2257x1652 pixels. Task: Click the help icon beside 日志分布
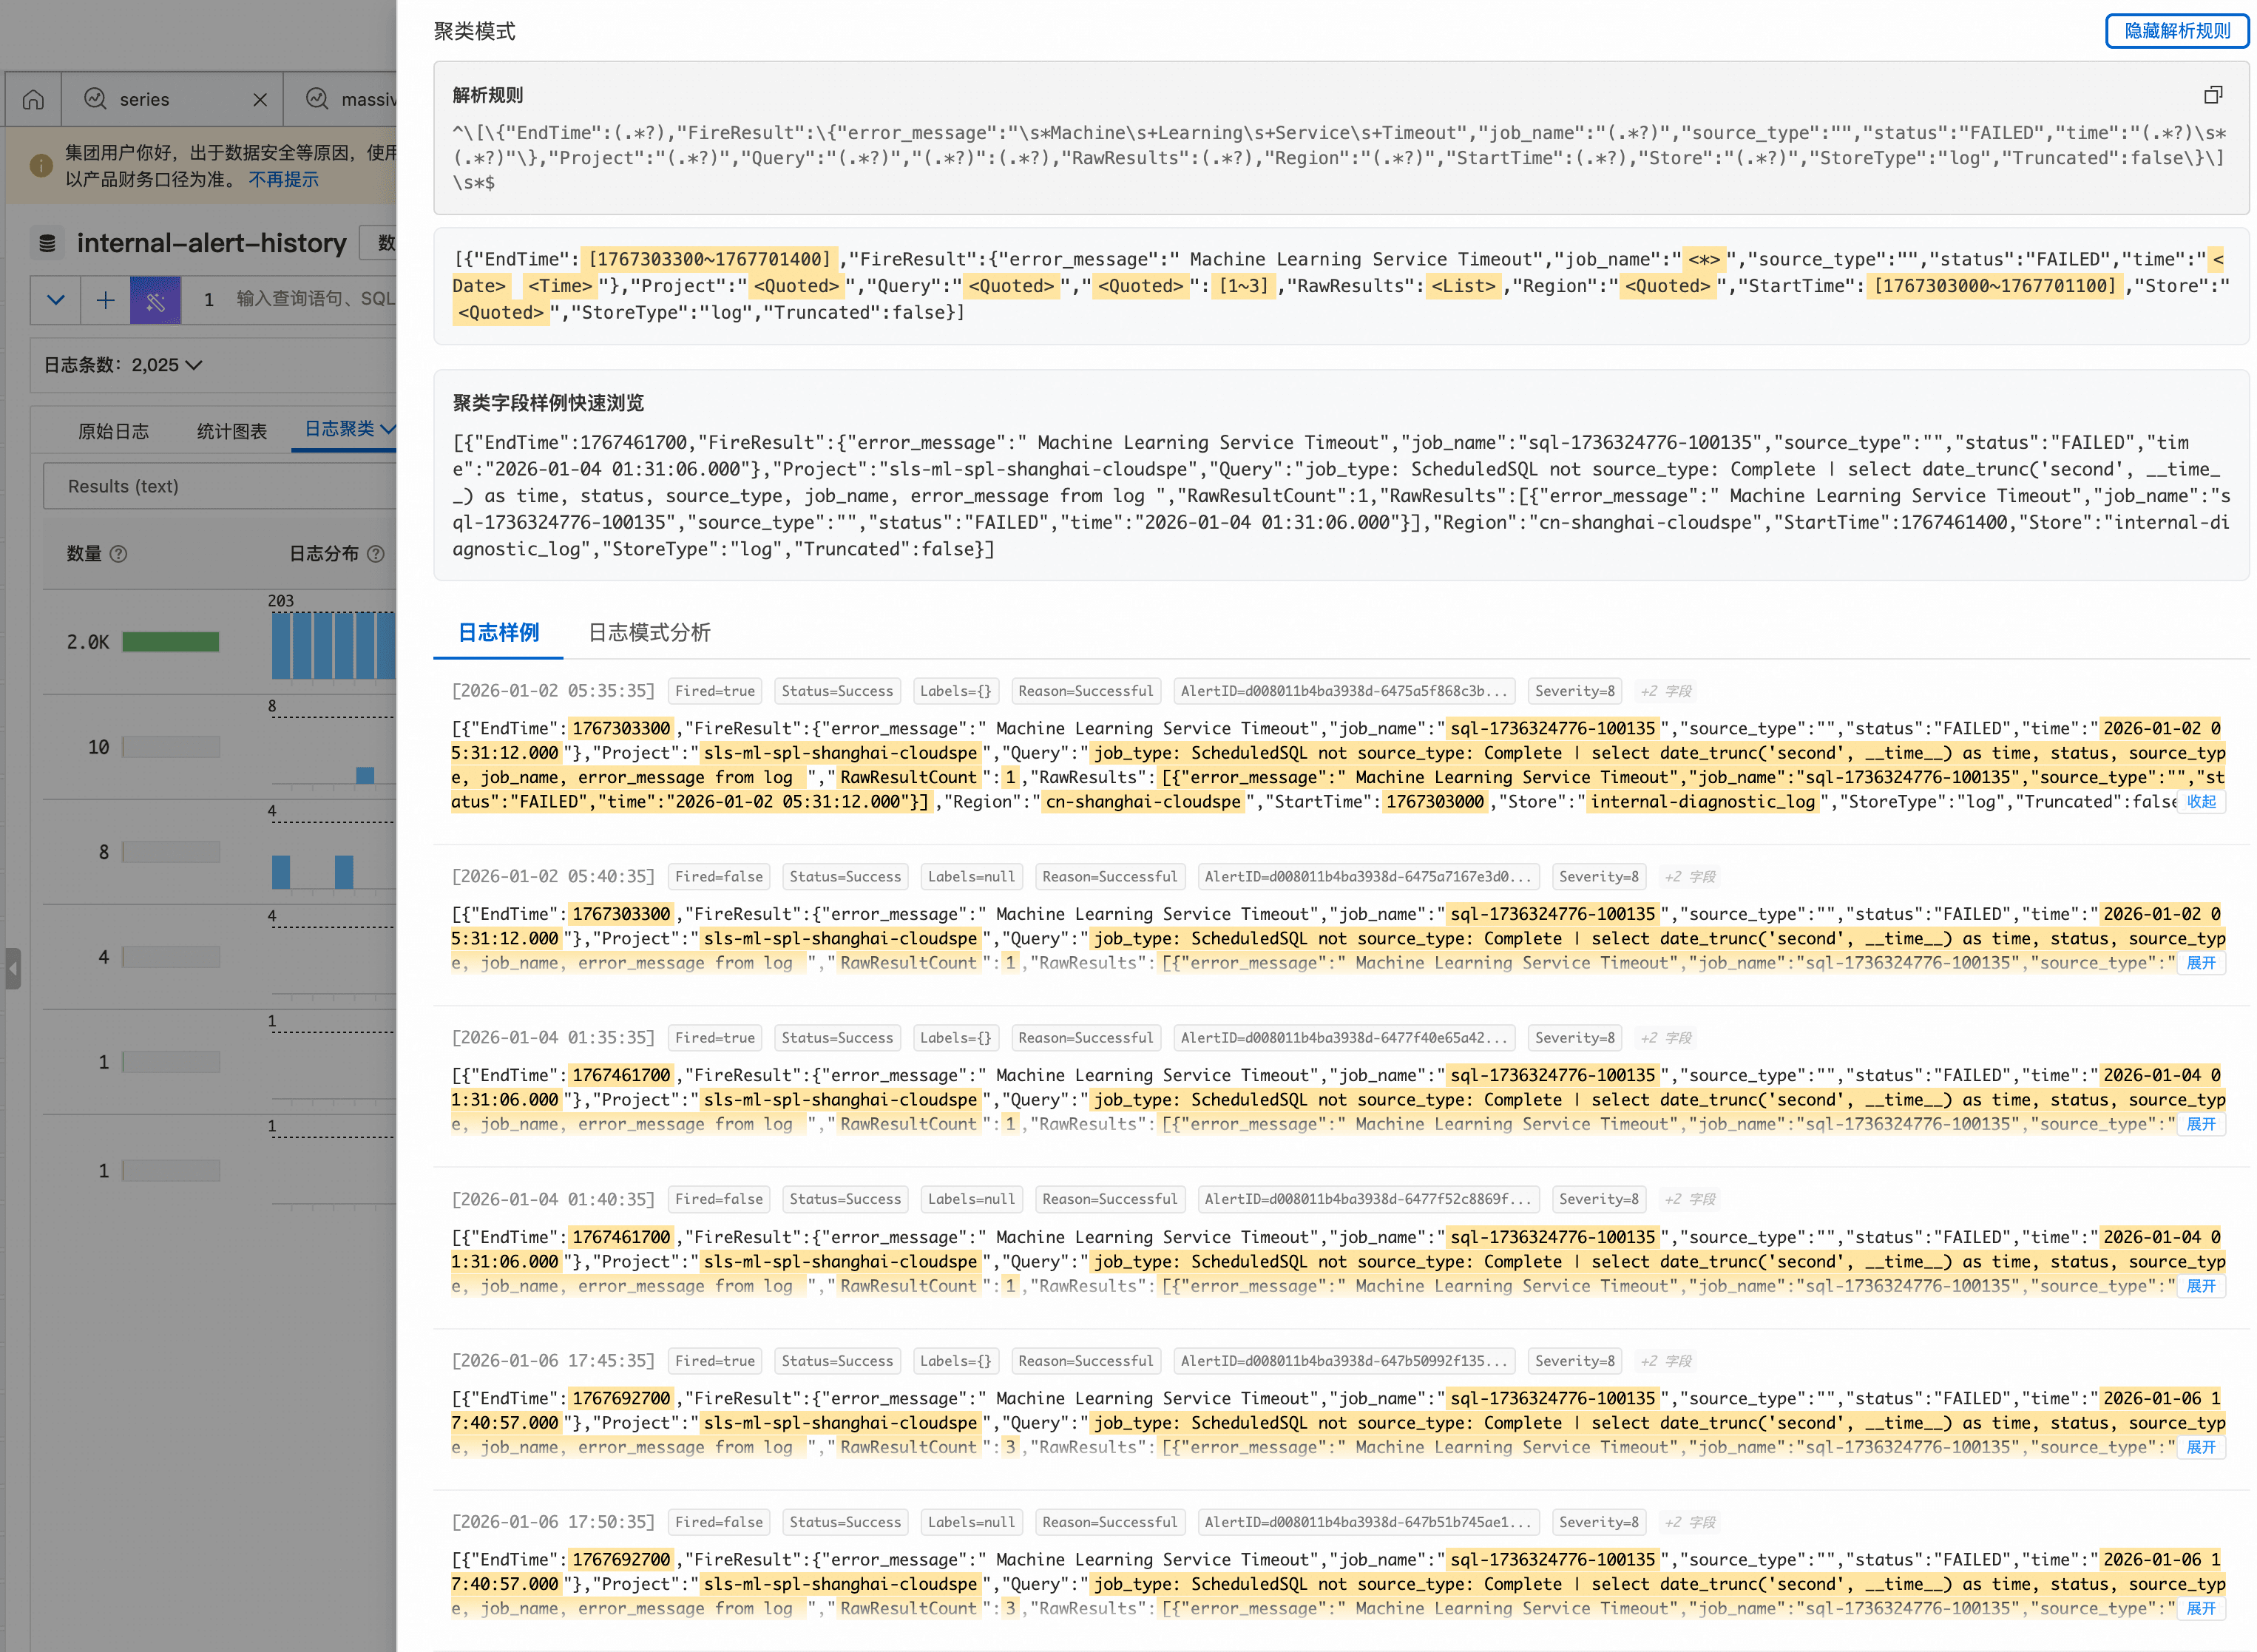(376, 554)
